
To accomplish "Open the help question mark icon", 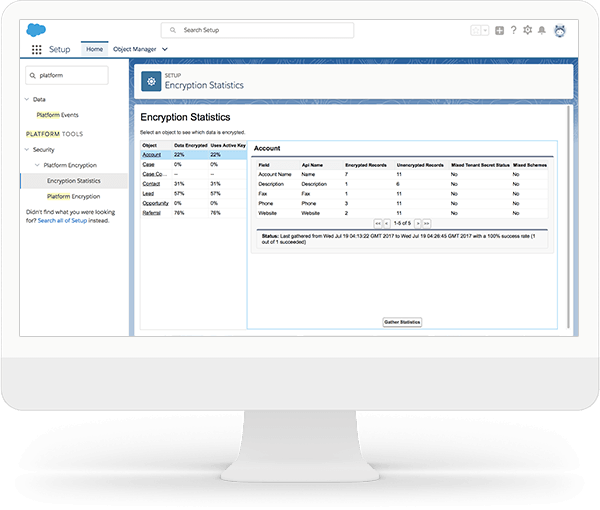I will tap(514, 30).
